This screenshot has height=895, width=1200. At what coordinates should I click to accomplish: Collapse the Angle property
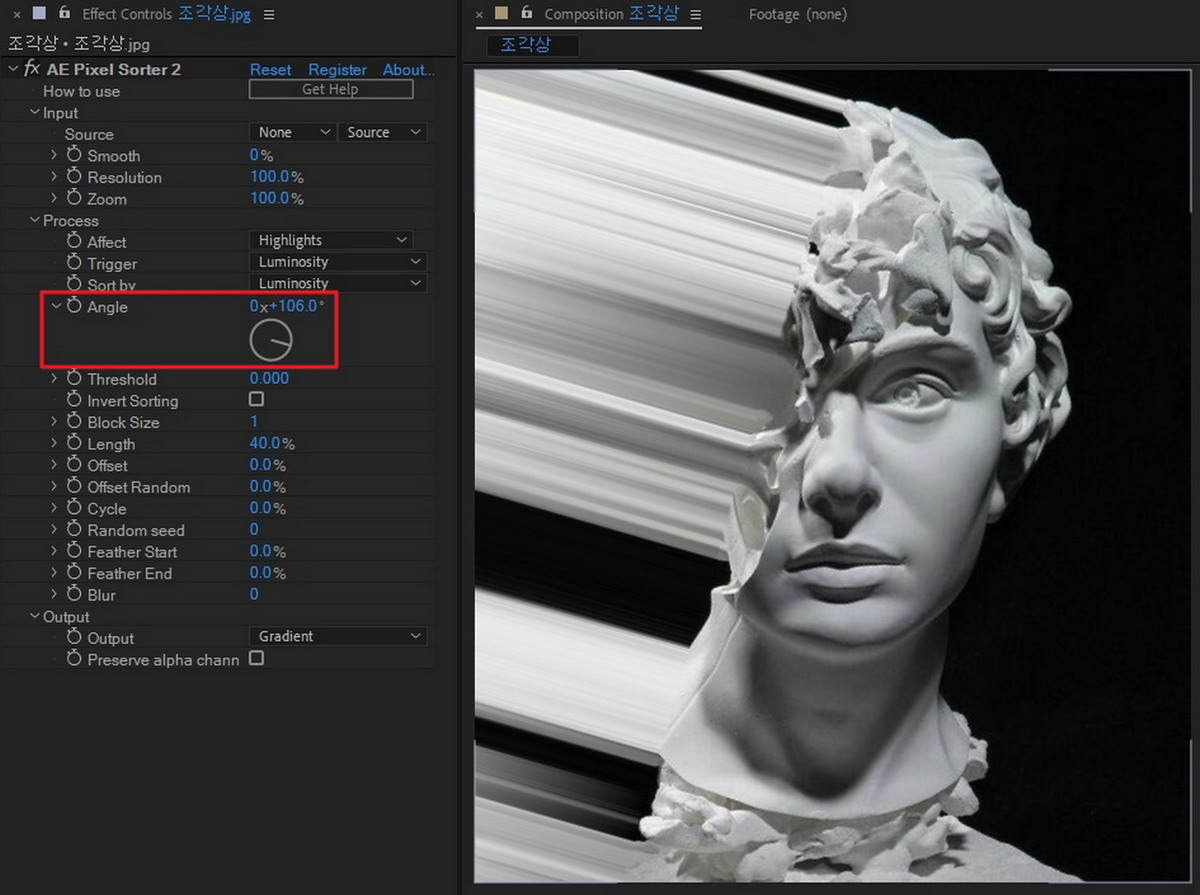pyautogui.click(x=56, y=306)
